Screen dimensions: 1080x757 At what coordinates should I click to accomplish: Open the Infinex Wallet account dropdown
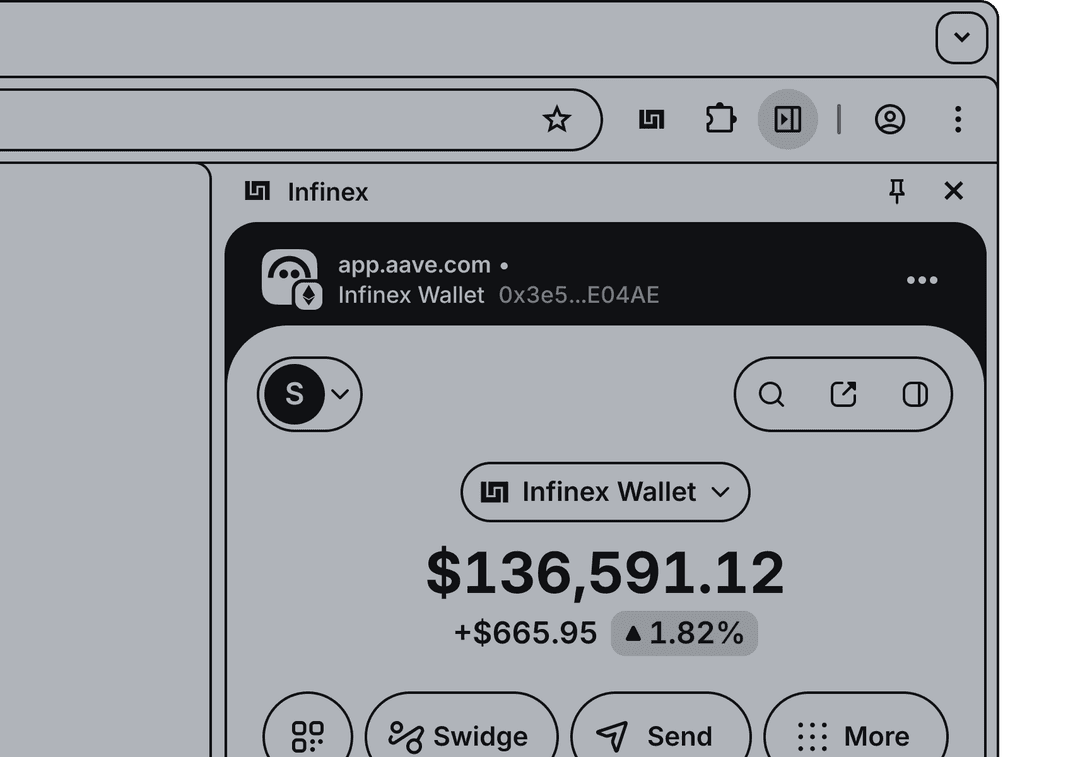(x=604, y=492)
